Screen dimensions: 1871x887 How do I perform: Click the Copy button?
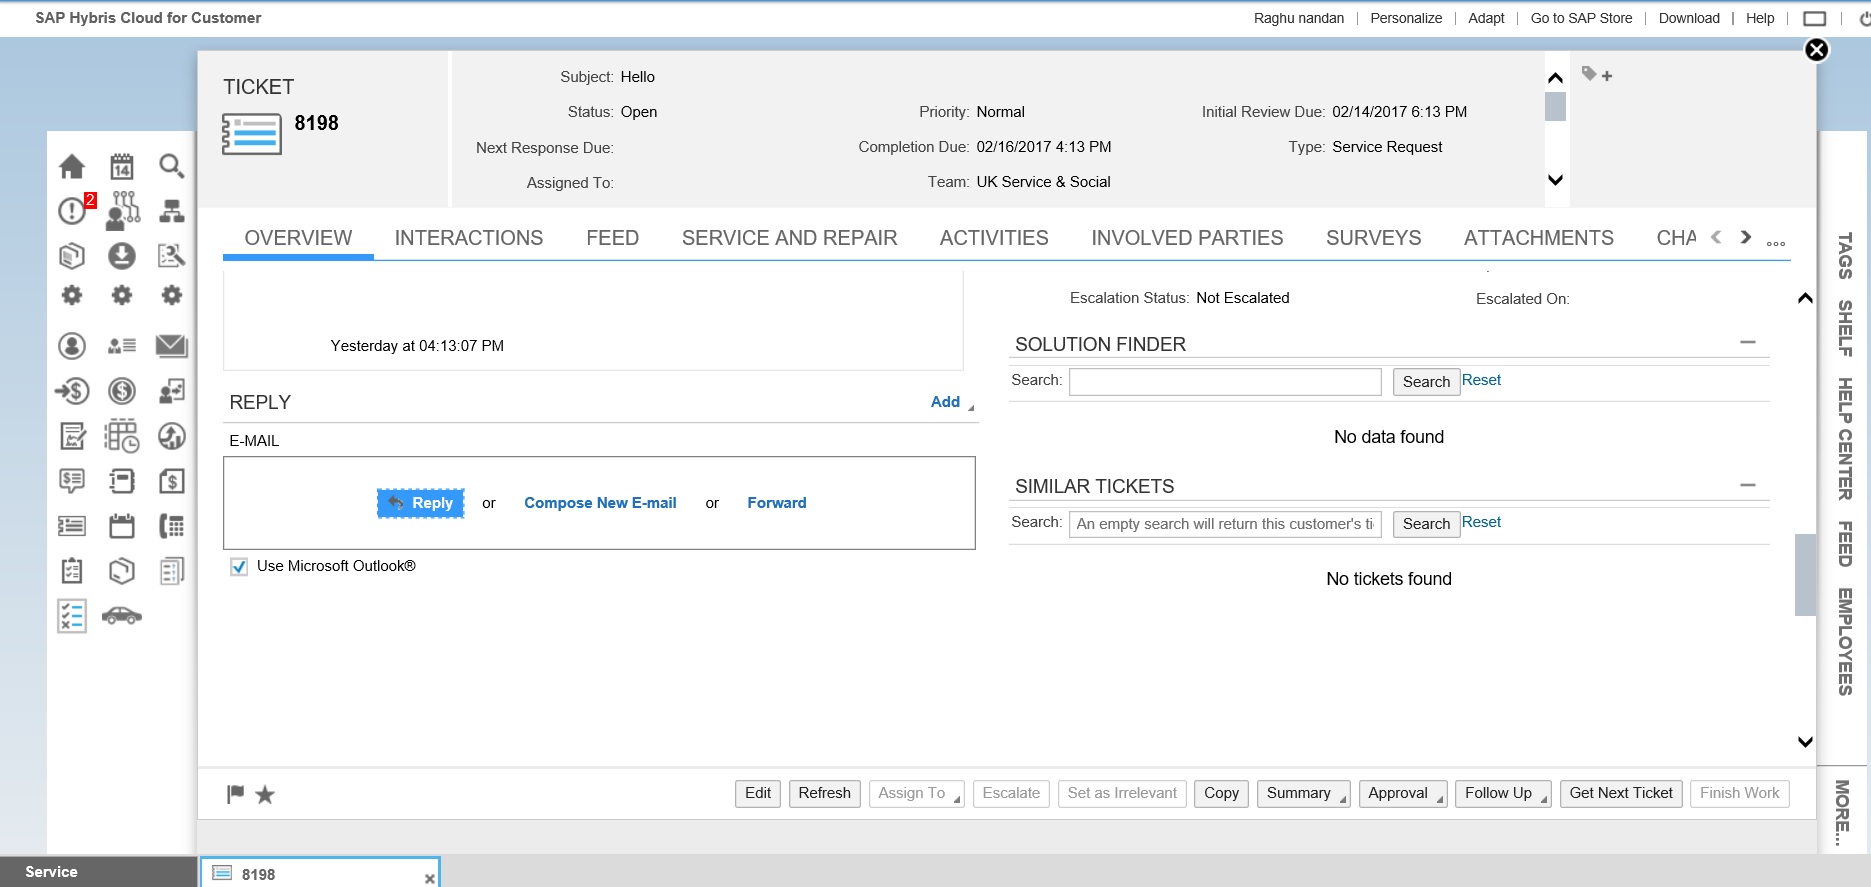pyautogui.click(x=1221, y=793)
